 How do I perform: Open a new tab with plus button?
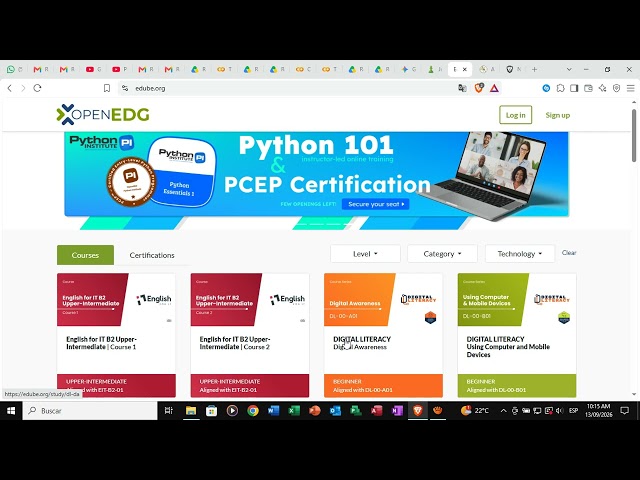pyautogui.click(x=534, y=69)
